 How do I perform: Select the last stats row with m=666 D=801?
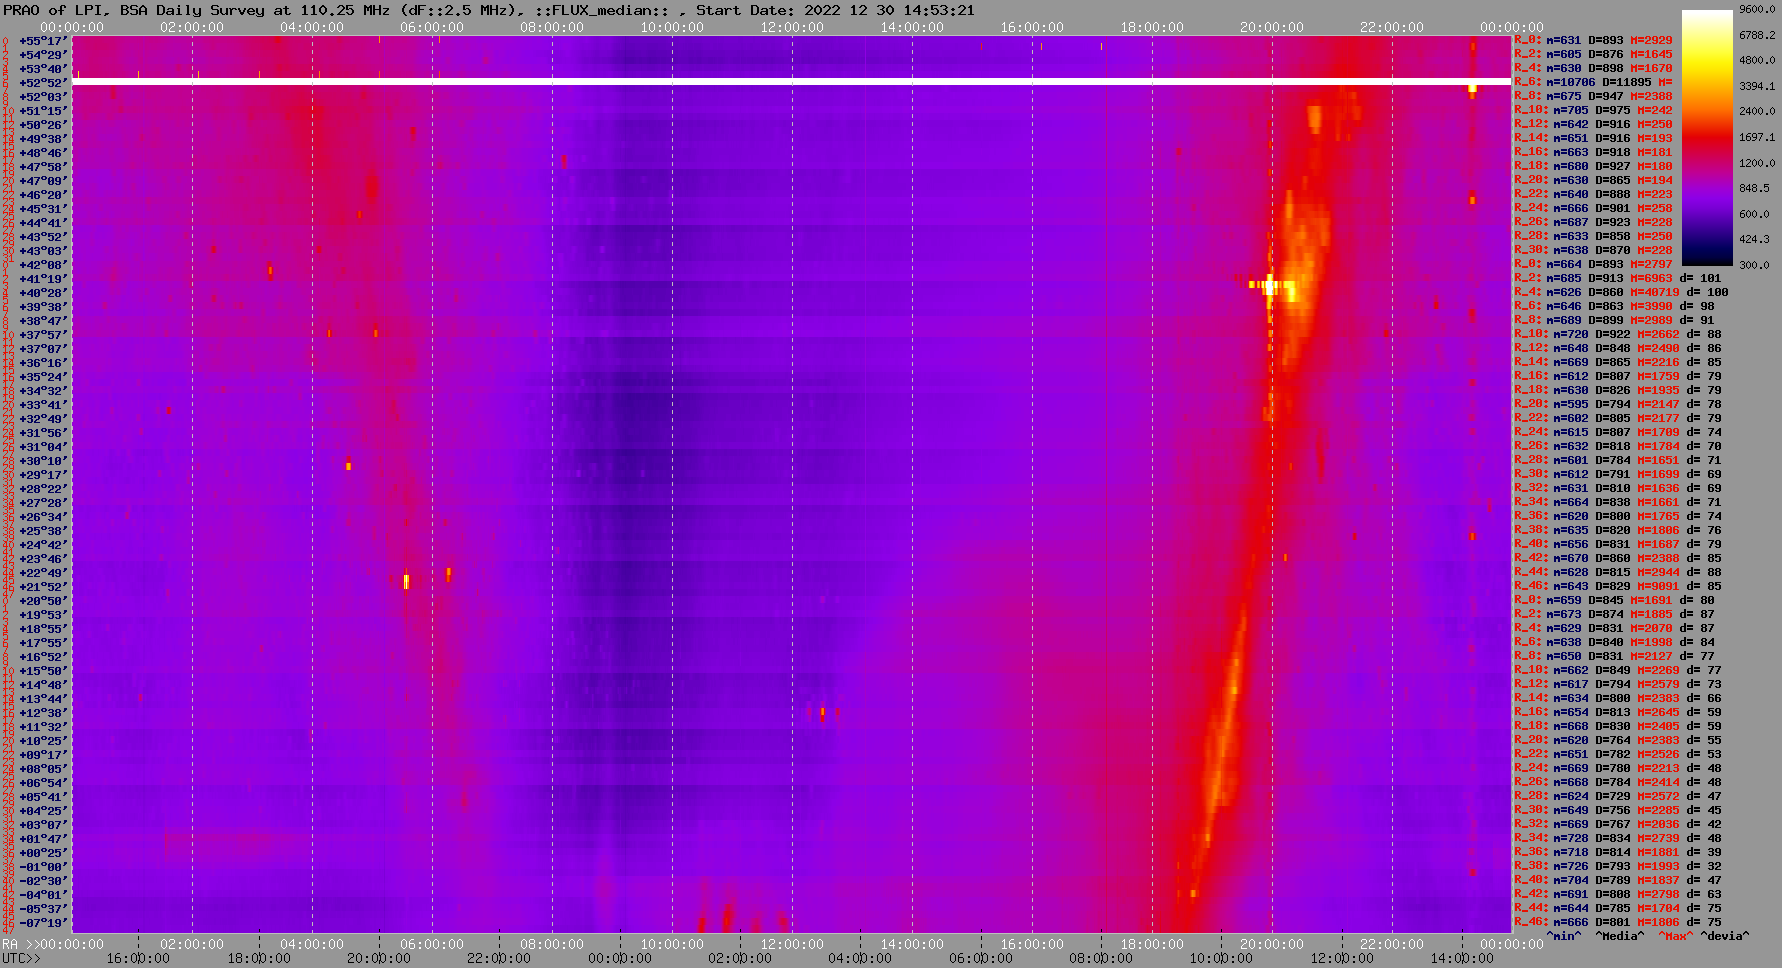coord(1618,922)
